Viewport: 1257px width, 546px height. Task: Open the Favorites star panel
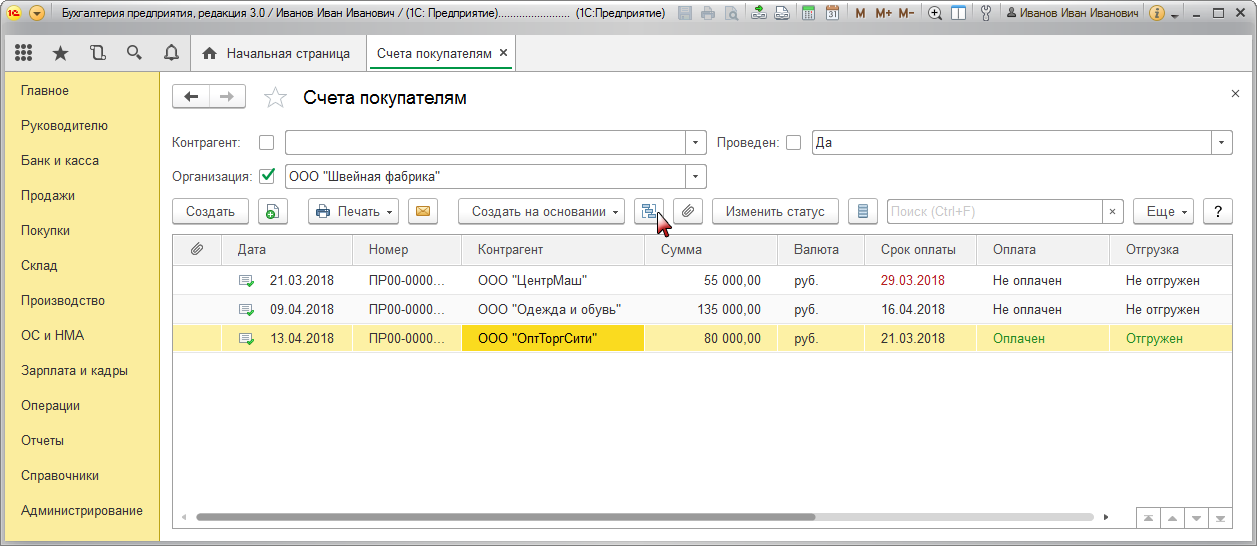click(x=60, y=53)
